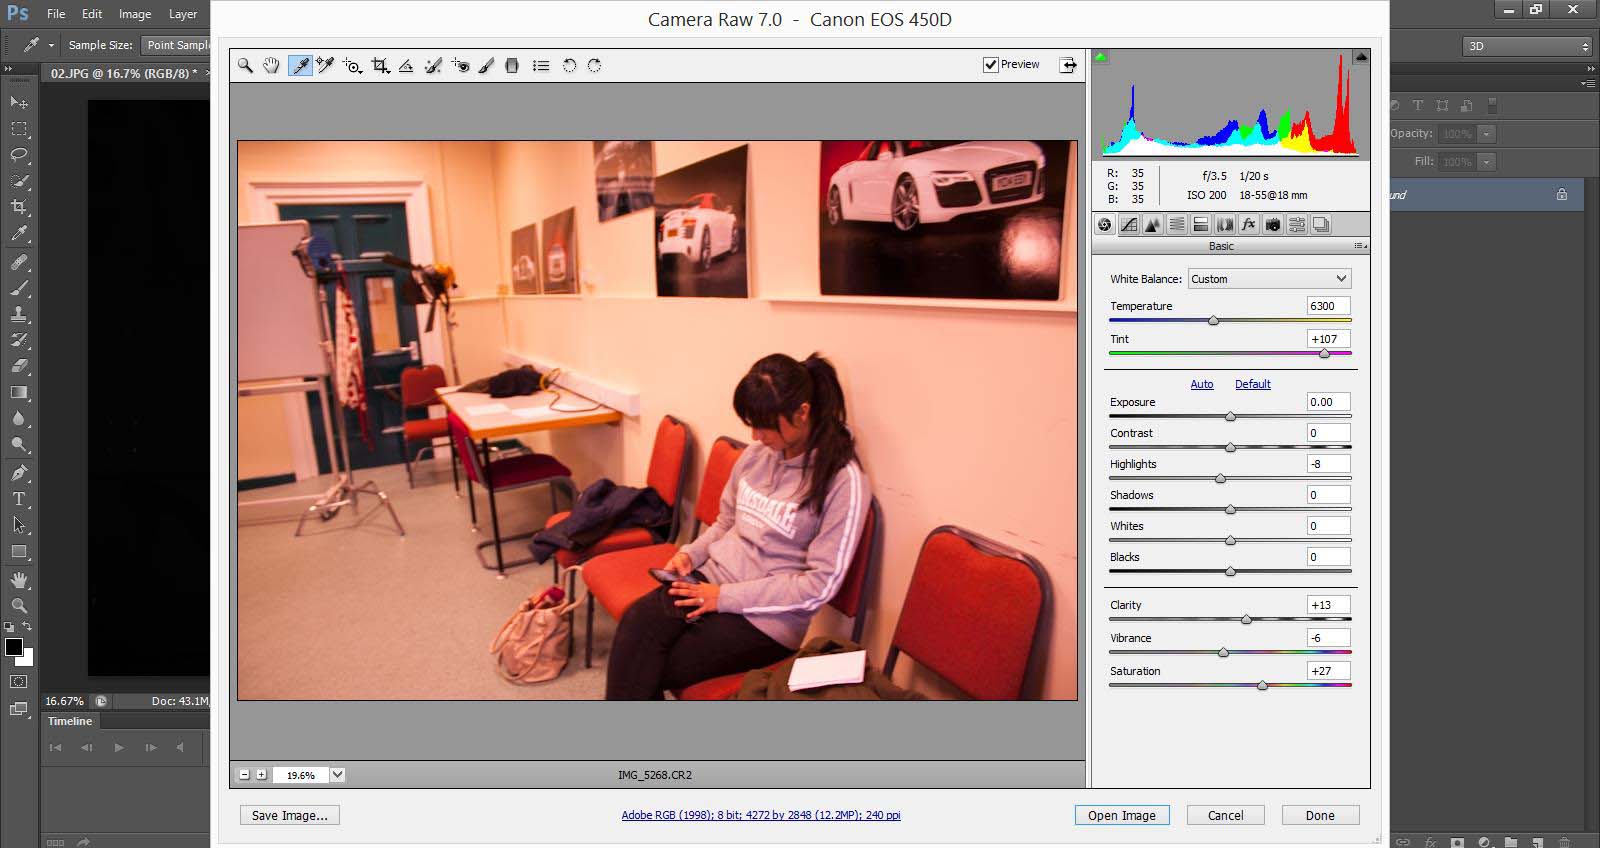
Task: Pick the Crop tool in Camera Raw
Action: coord(380,66)
